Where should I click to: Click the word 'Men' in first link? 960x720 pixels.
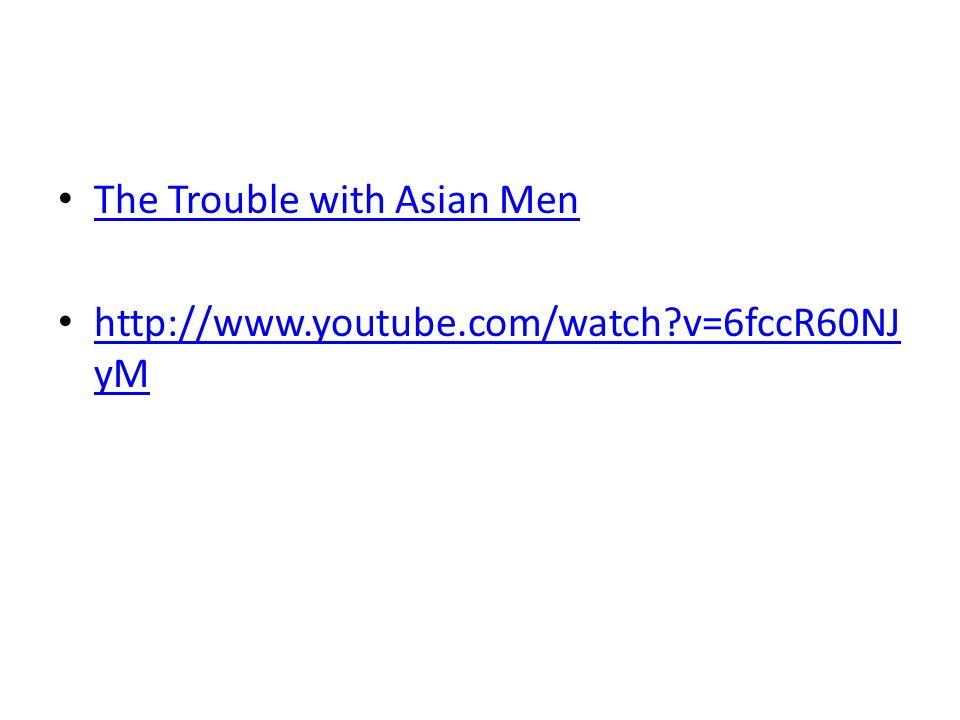[539, 200]
